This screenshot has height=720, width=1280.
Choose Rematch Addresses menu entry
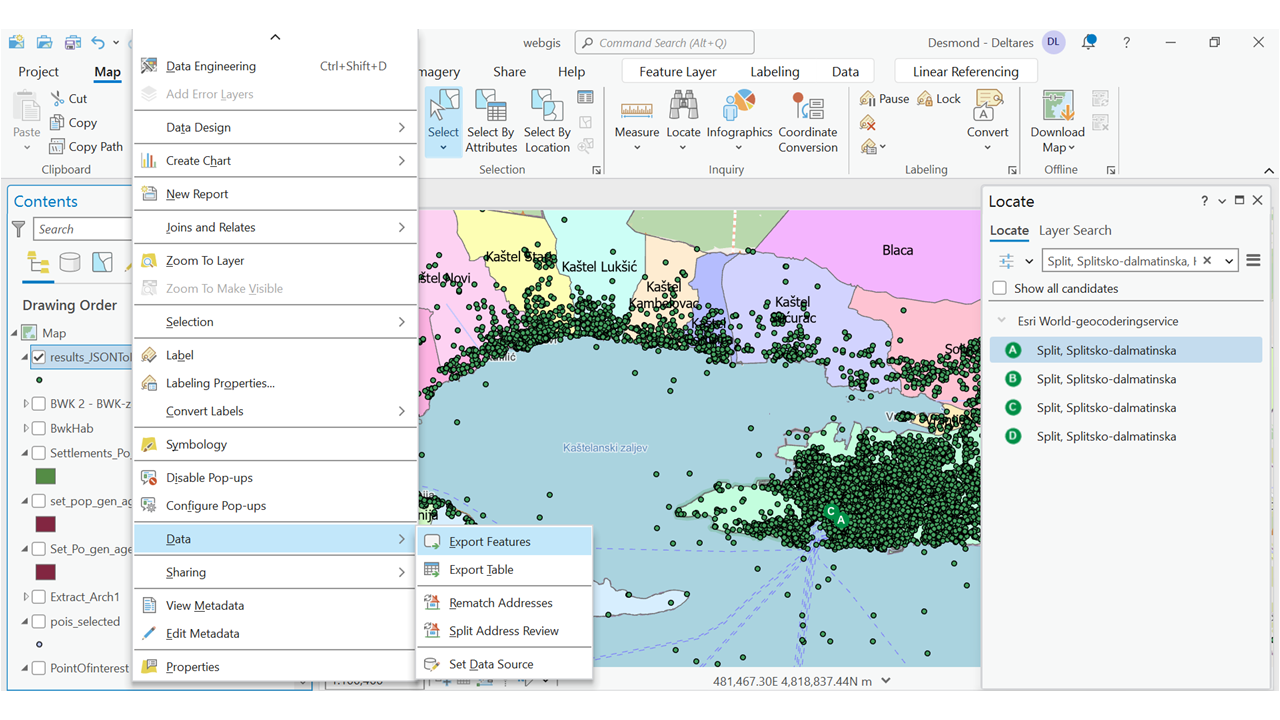point(505,603)
